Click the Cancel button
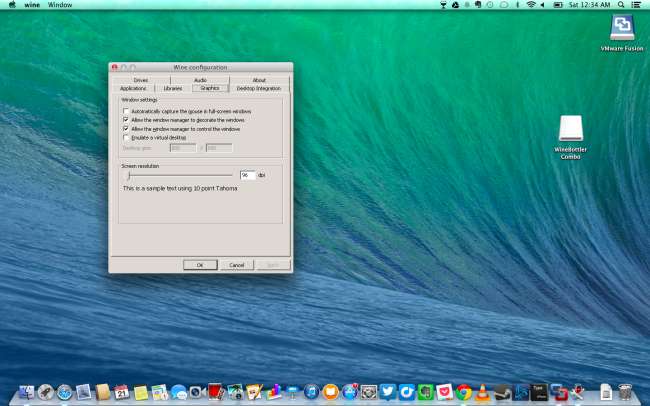This screenshot has width=650, height=406. 236,265
